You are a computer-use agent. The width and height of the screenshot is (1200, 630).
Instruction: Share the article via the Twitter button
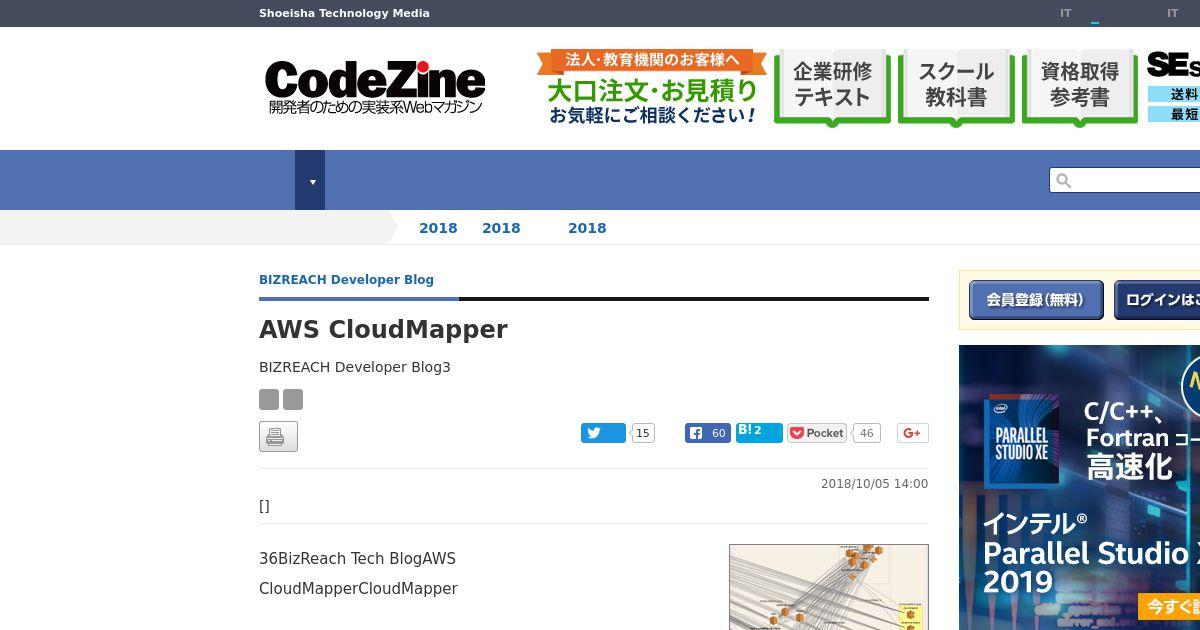(x=603, y=433)
